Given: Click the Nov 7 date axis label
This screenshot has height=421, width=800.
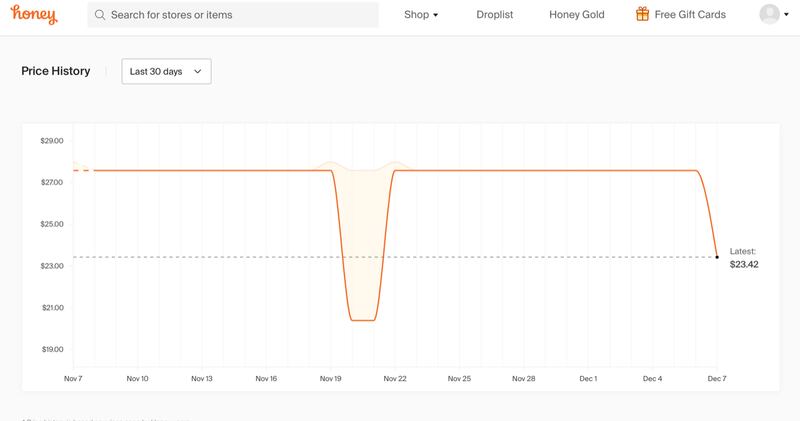Looking at the screenshot, I should 73,379.
